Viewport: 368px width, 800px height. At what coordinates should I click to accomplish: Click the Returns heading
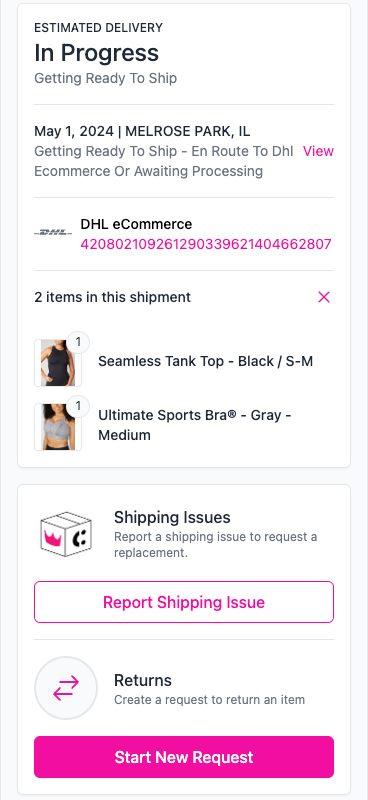coord(143,680)
